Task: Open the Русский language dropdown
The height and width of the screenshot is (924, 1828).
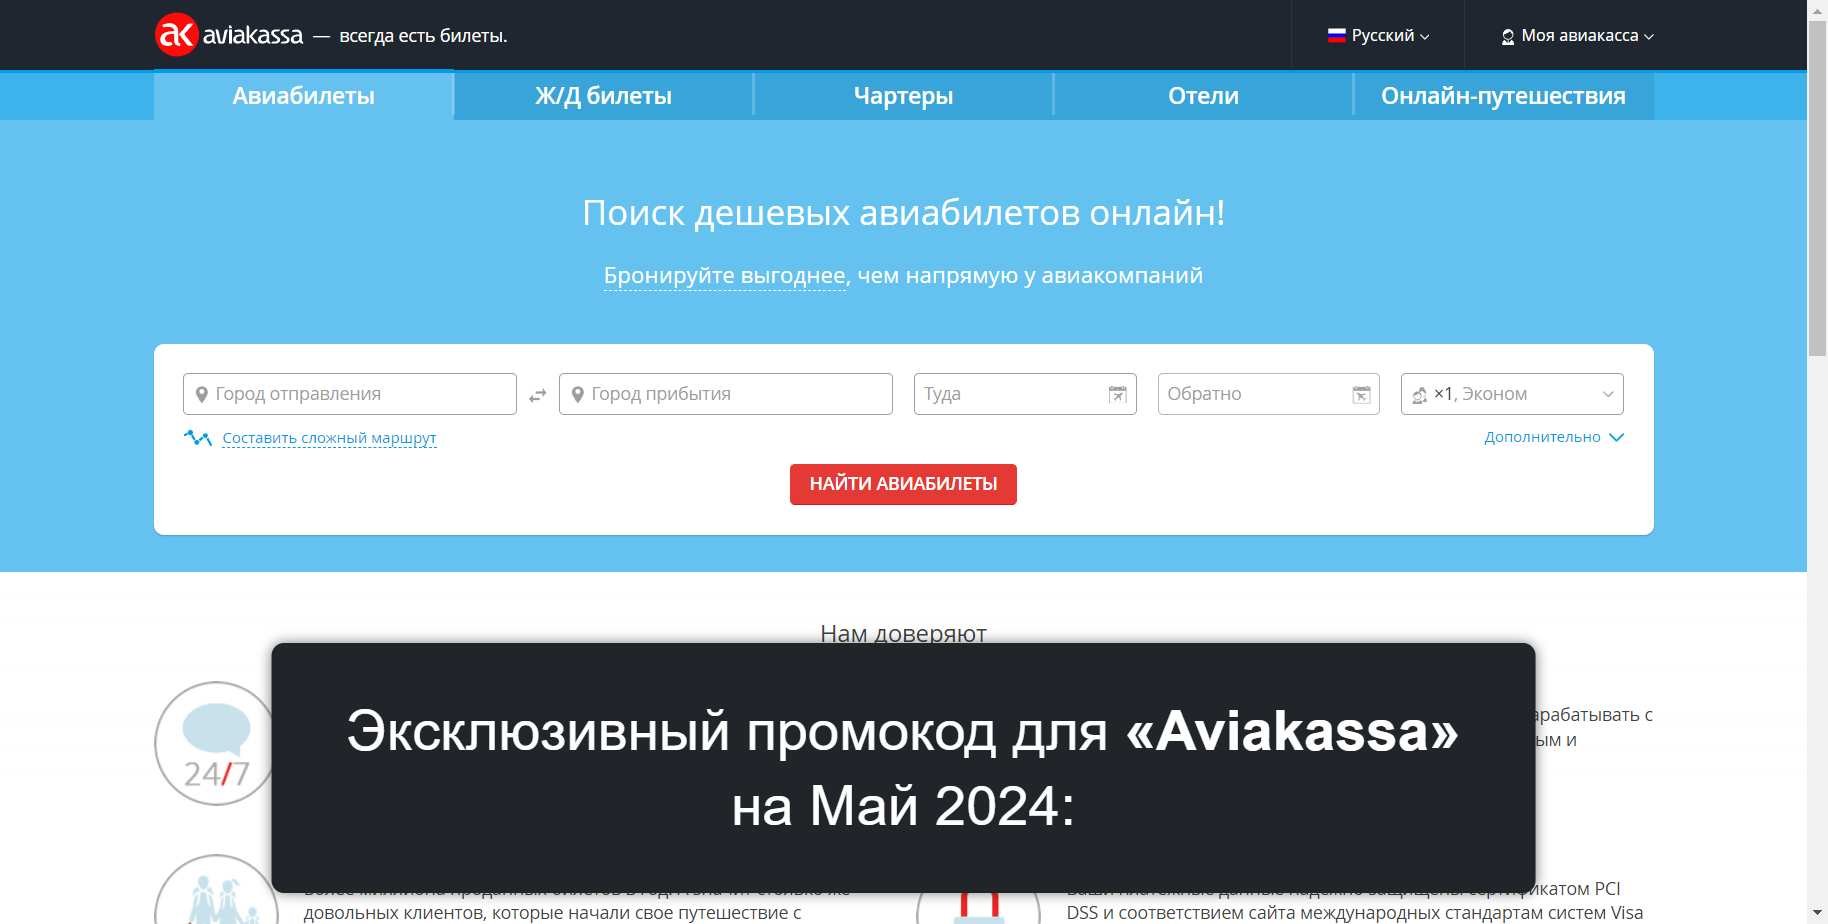Action: (1378, 35)
